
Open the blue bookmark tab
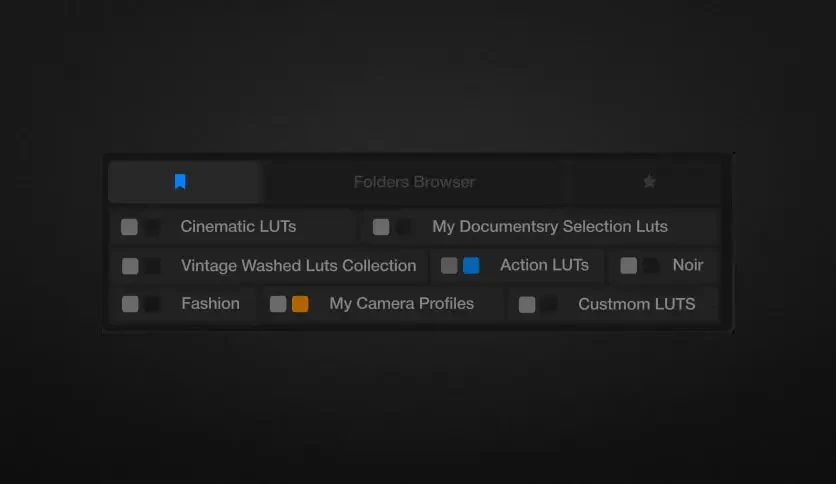coord(184,182)
